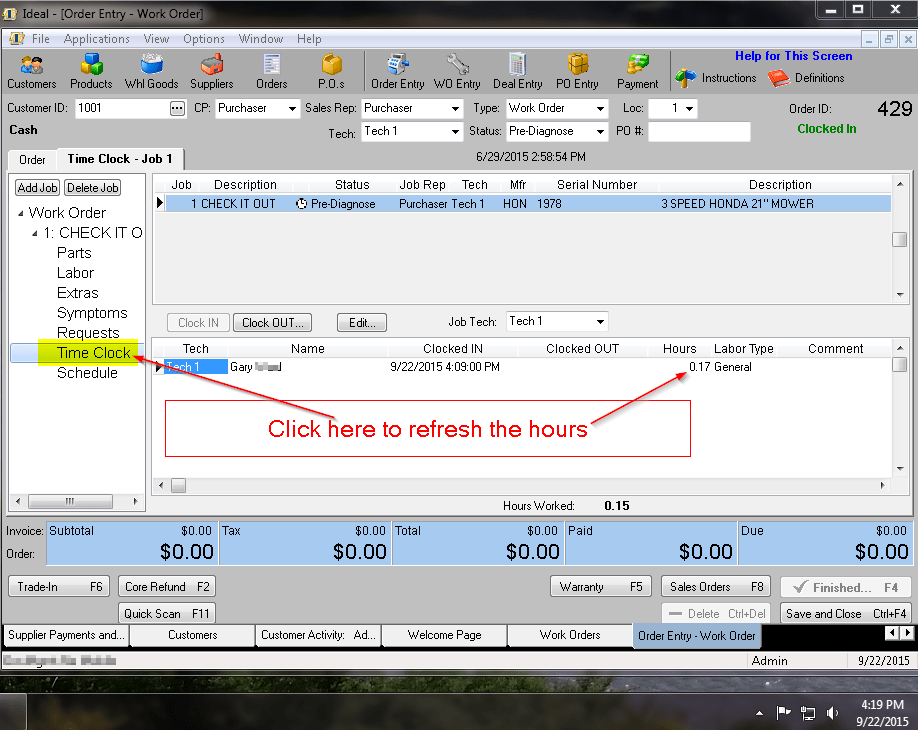
Task: Open WO Entry from the toolbar
Action: [x=457, y=70]
